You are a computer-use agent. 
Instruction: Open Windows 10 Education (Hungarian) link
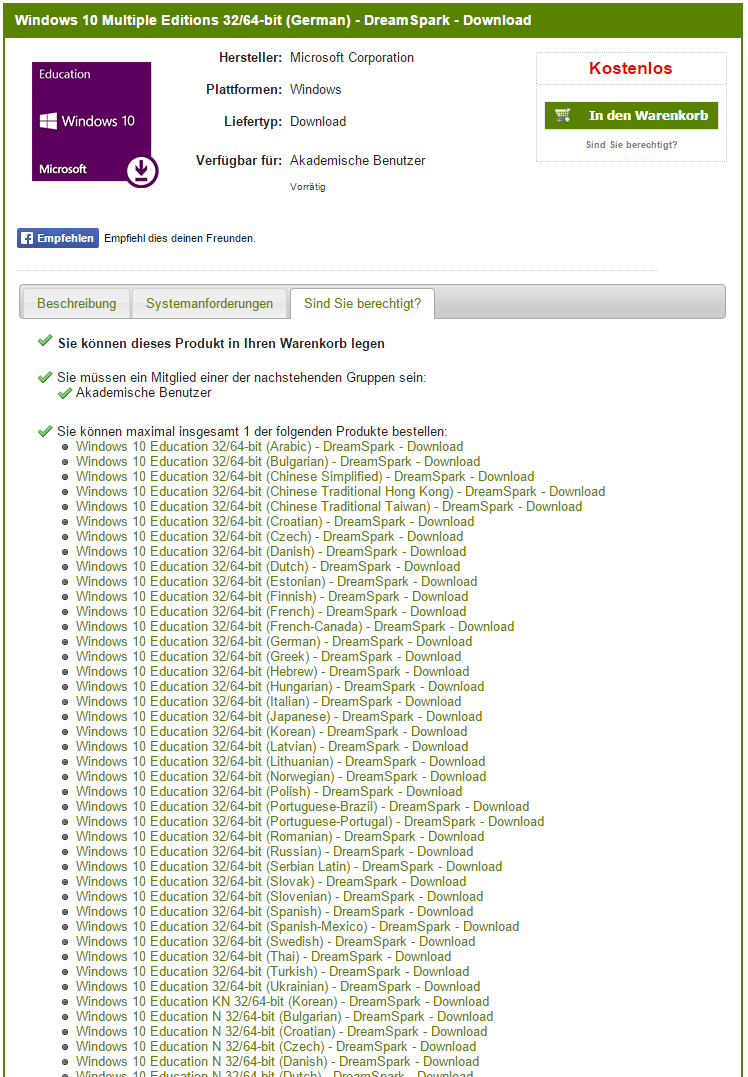tap(280, 686)
